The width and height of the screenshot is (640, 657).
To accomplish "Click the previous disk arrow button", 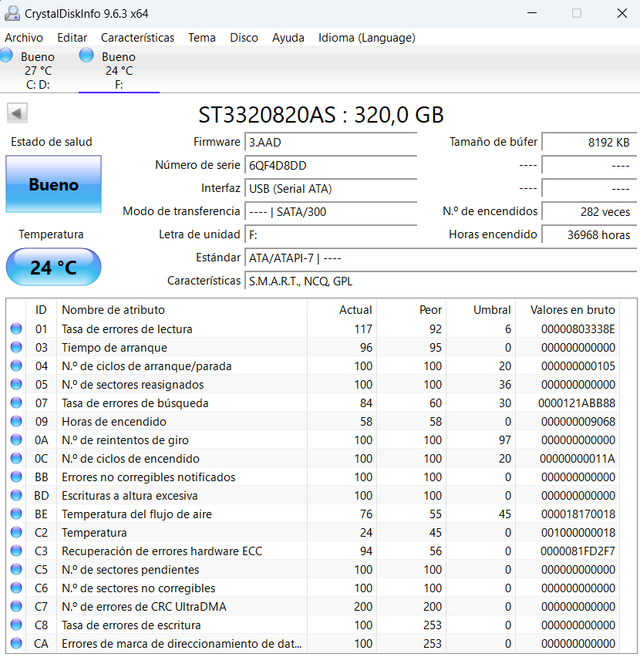I will pyautogui.click(x=17, y=113).
